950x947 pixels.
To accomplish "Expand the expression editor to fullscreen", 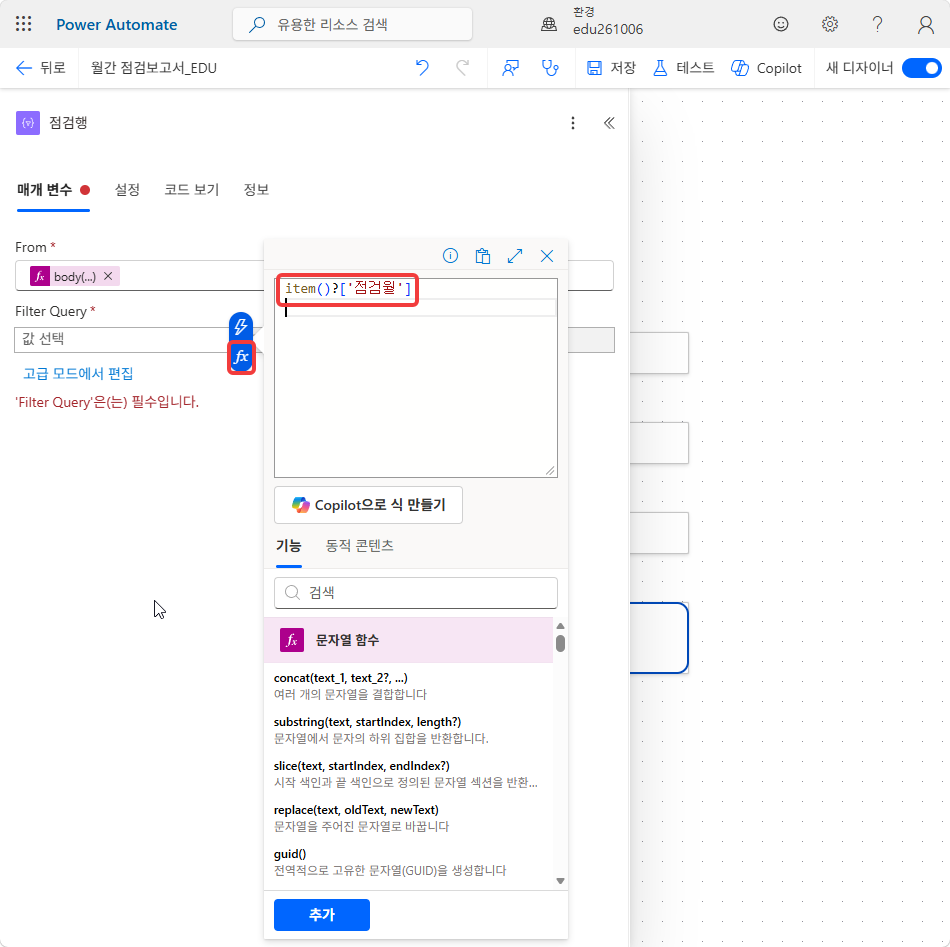I will 515,256.
